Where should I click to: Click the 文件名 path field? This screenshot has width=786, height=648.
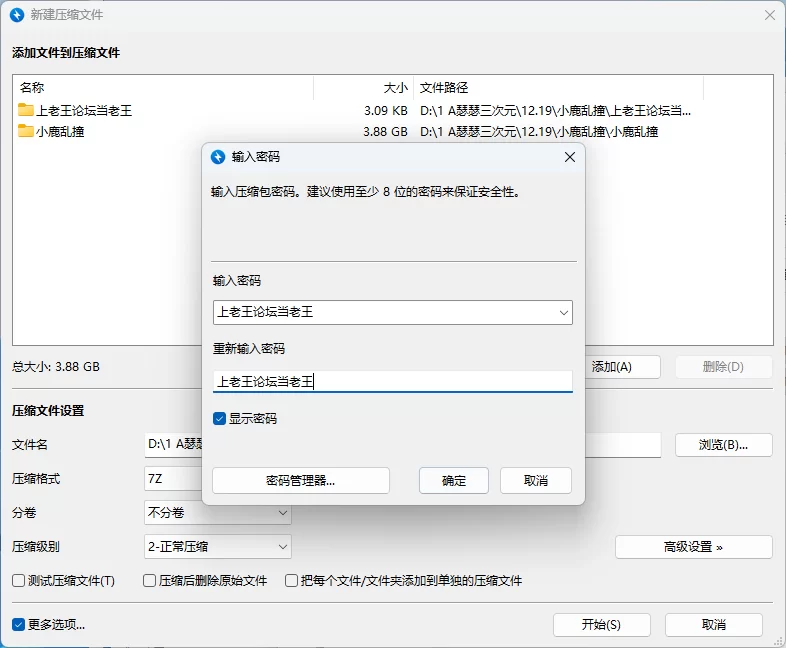coord(173,445)
